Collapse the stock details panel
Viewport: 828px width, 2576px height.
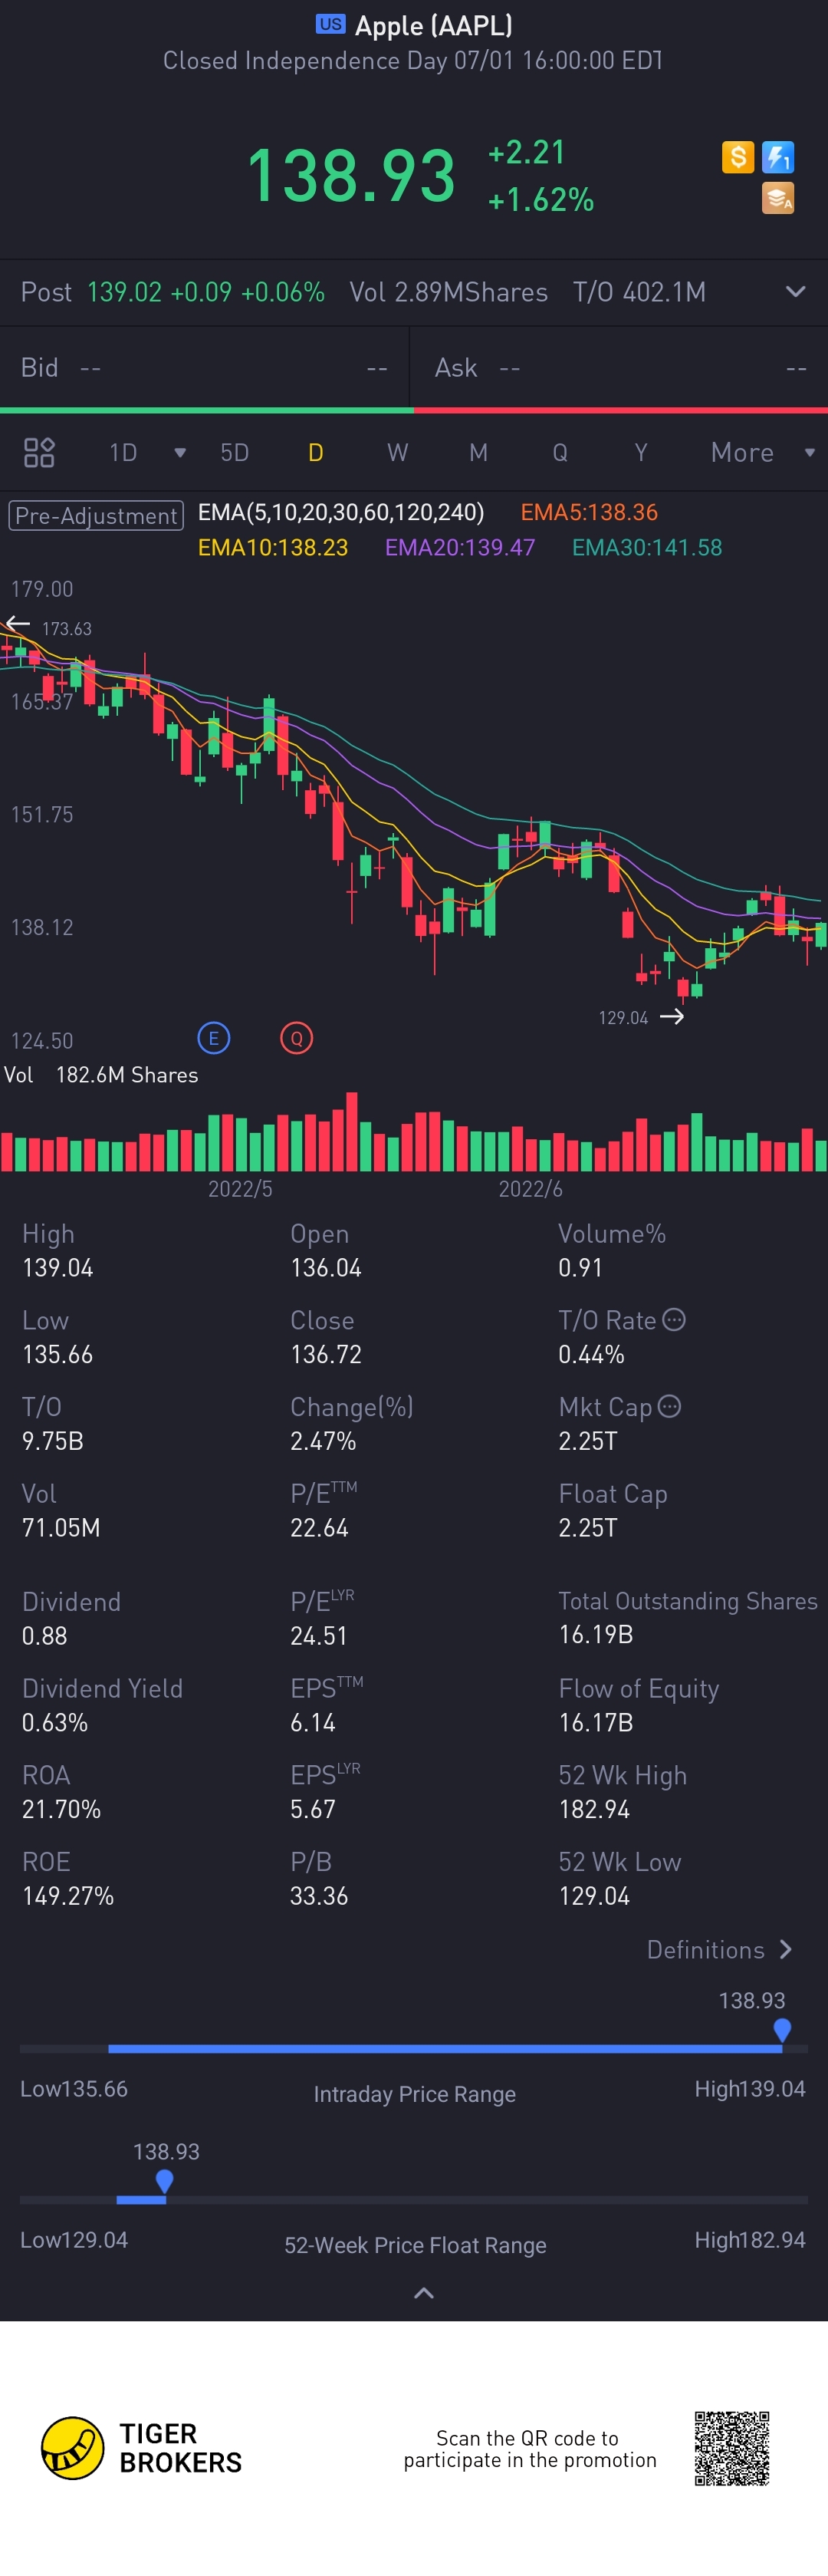[423, 2293]
